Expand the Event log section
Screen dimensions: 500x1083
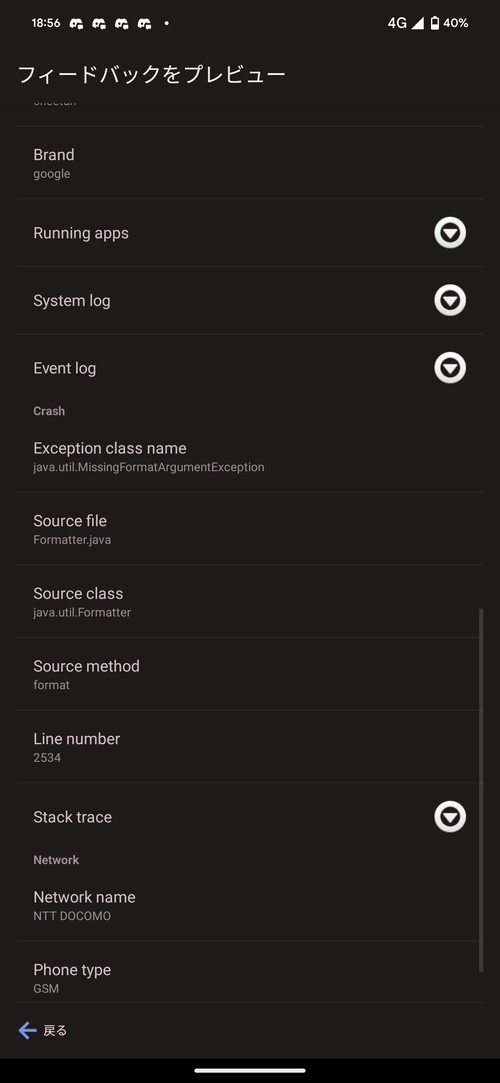(x=450, y=367)
